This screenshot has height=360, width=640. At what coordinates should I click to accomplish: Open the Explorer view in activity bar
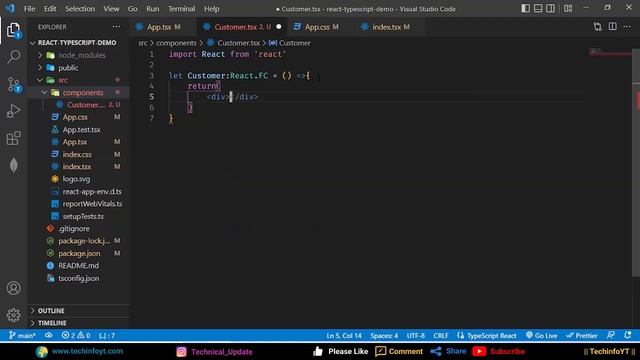pos(13,30)
